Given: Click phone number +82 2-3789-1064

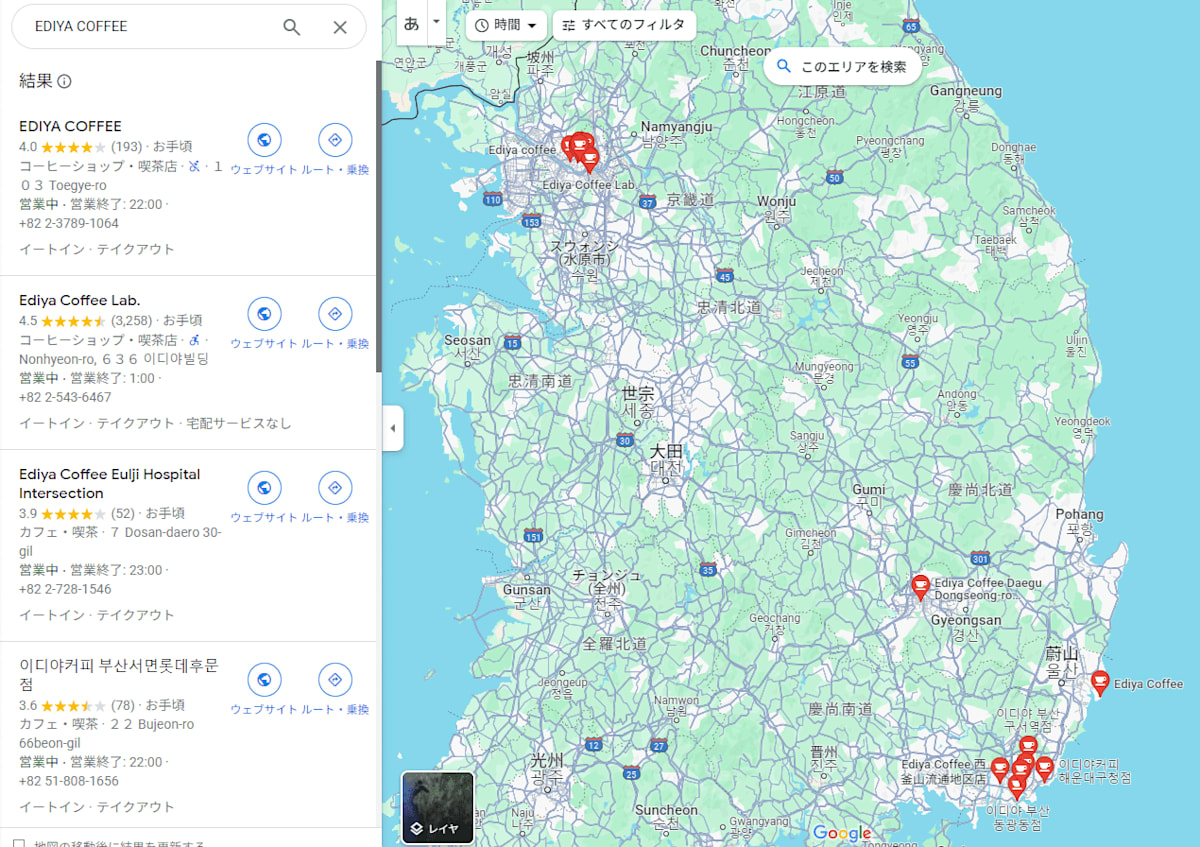Looking at the screenshot, I should [69, 223].
